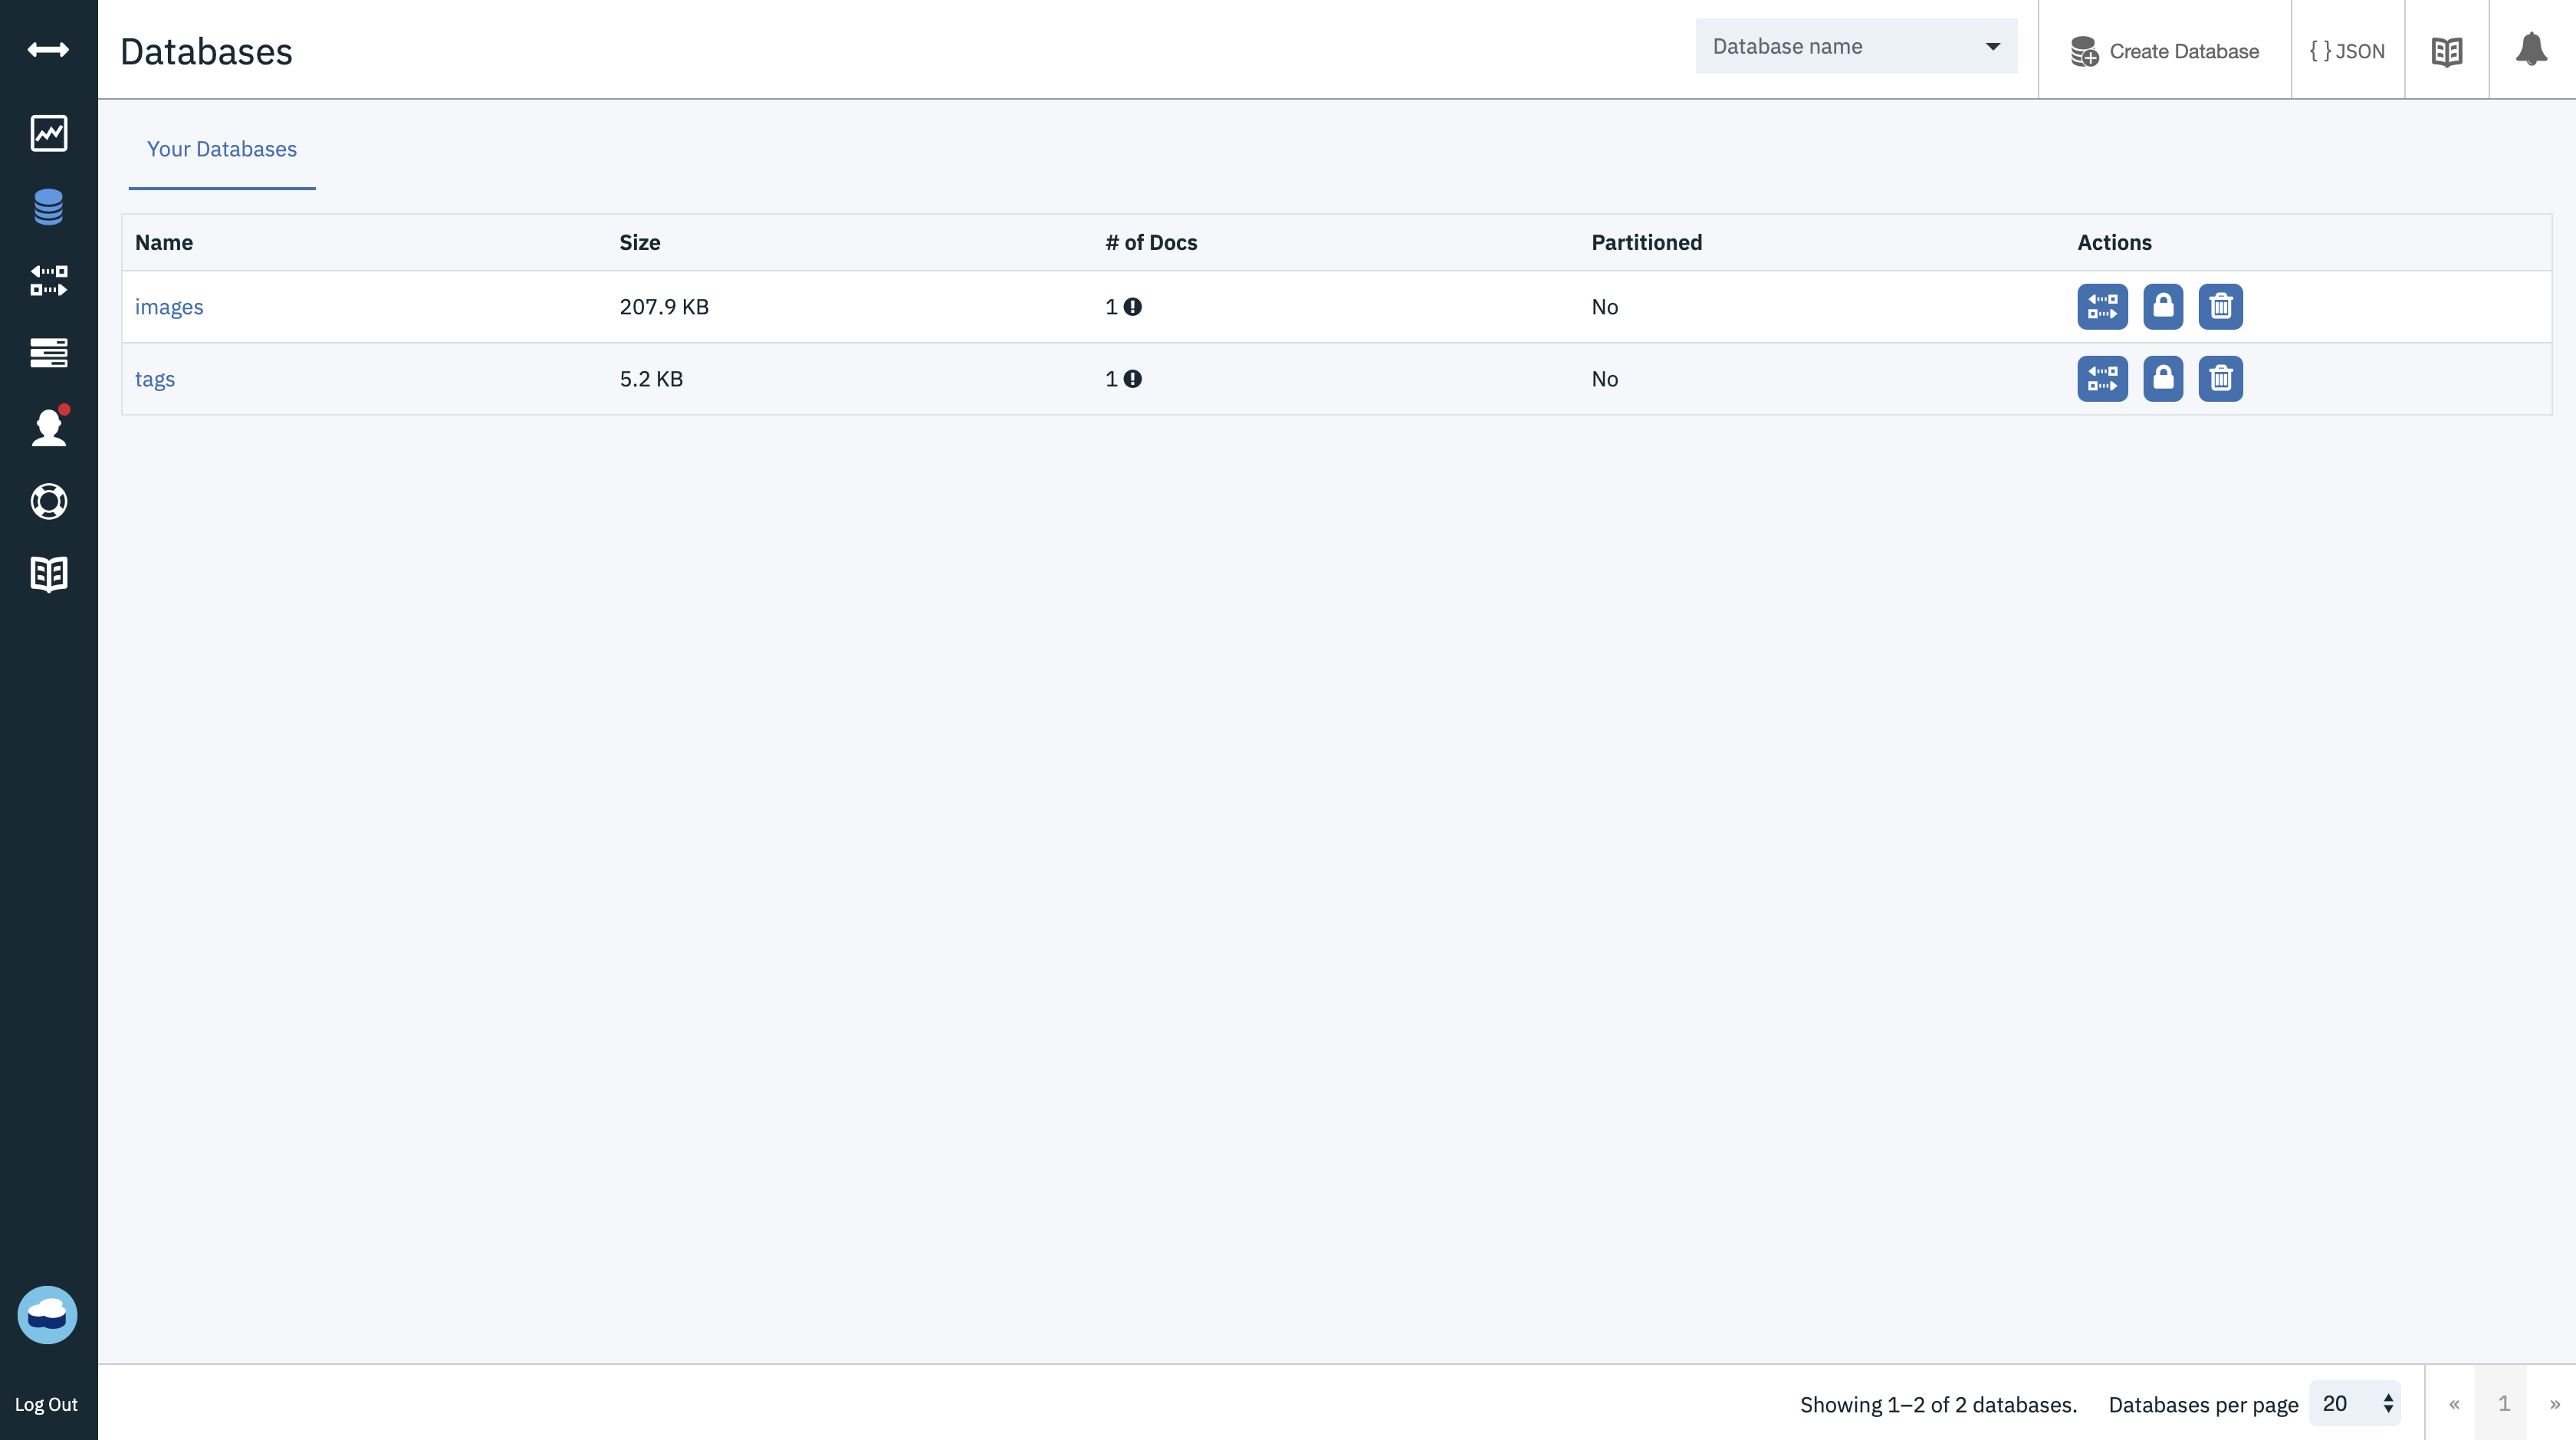The image size is (2576, 1440).
Task: Open the tags database link
Action: [155, 379]
